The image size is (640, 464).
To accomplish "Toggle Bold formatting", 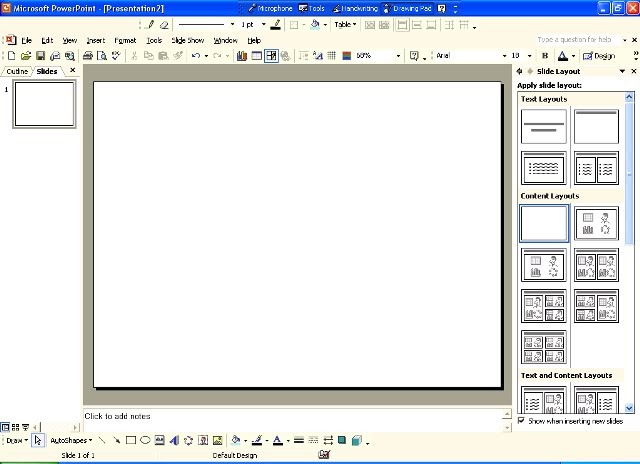I will tap(545, 56).
